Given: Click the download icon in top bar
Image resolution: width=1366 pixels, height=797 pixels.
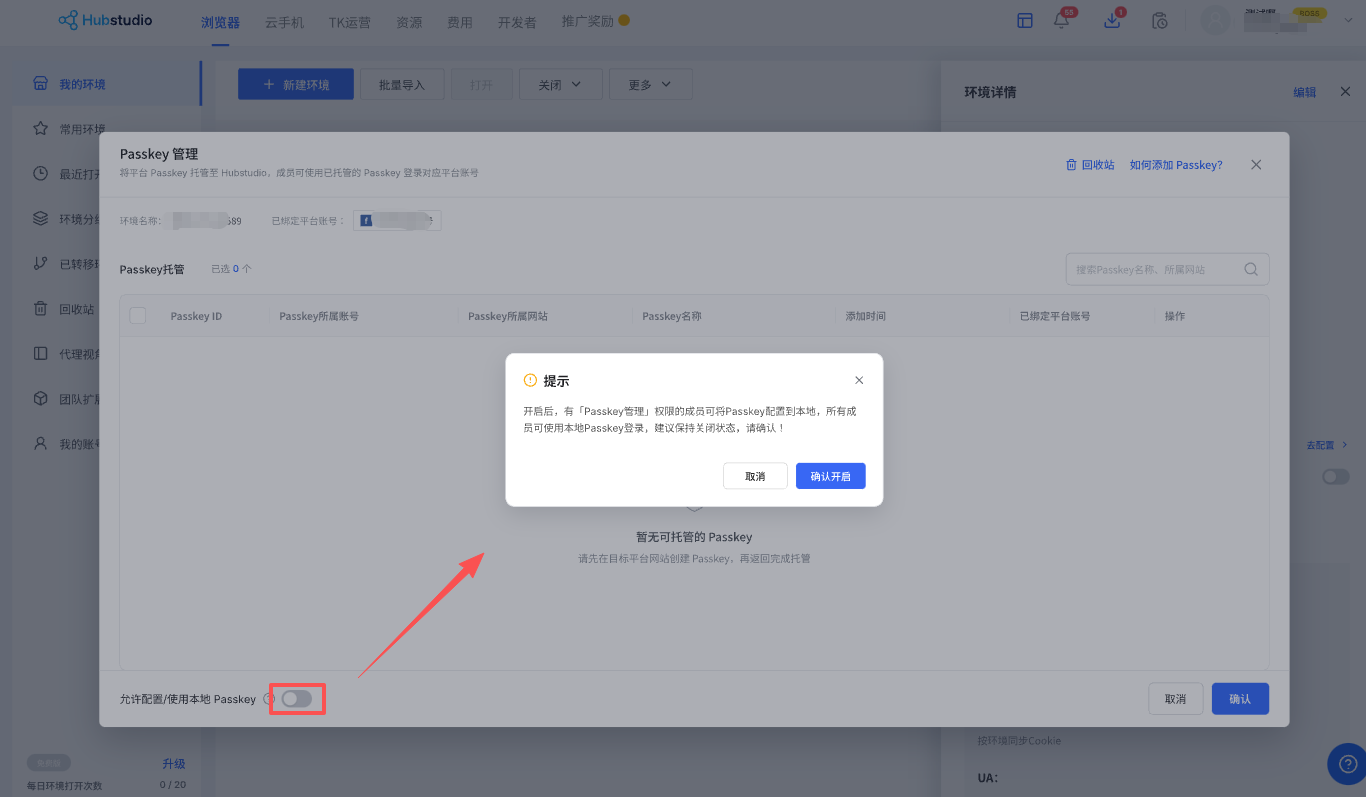Looking at the screenshot, I should [x=1112, y=21].
